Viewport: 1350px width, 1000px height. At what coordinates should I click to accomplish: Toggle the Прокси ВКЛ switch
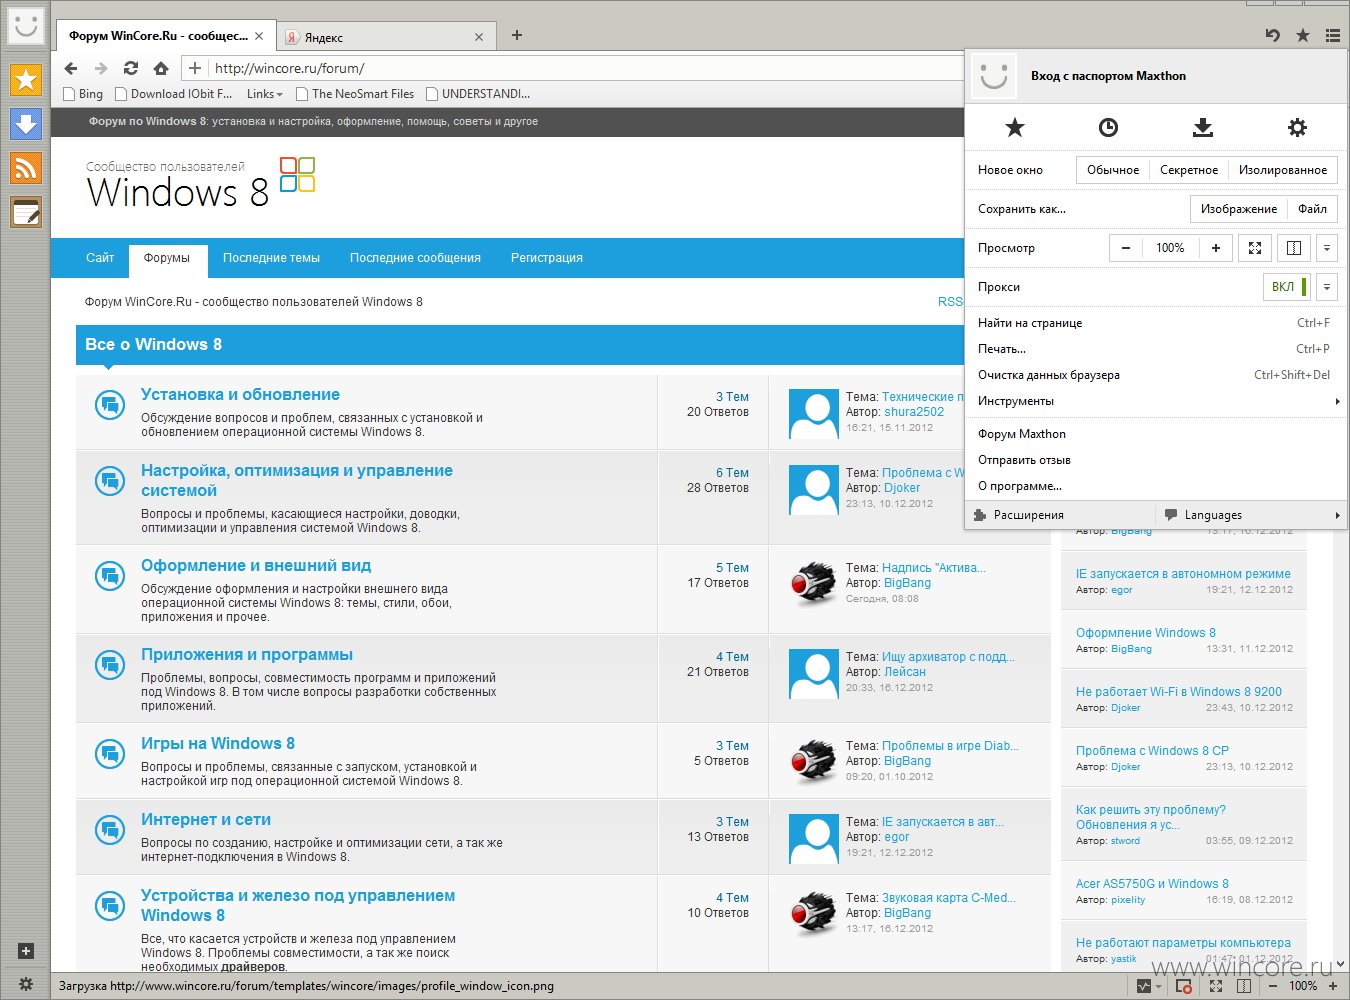pos(1288,287)
